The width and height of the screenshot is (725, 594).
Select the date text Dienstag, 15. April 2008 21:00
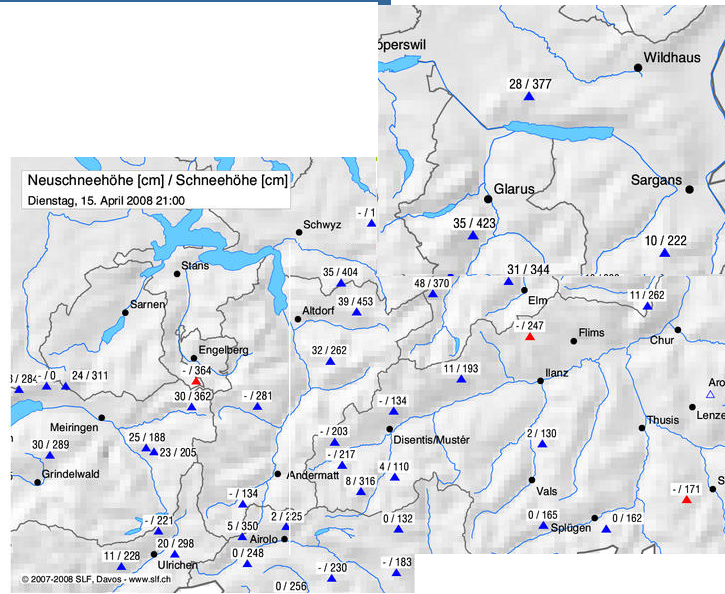[x=106, y=201]
